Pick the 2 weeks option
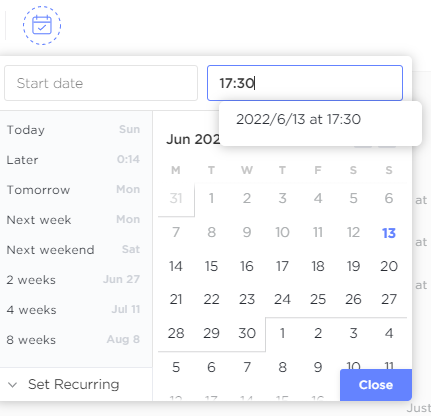The width and height of the screenshot is (431, 416). pyautogui.click(x=73, y=280)
